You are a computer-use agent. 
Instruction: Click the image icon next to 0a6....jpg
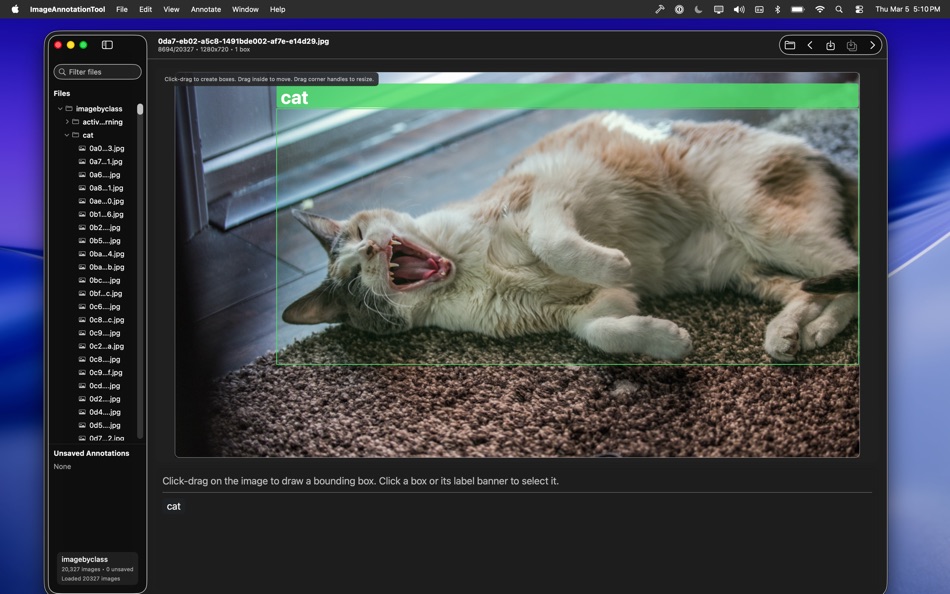[81, 174]
